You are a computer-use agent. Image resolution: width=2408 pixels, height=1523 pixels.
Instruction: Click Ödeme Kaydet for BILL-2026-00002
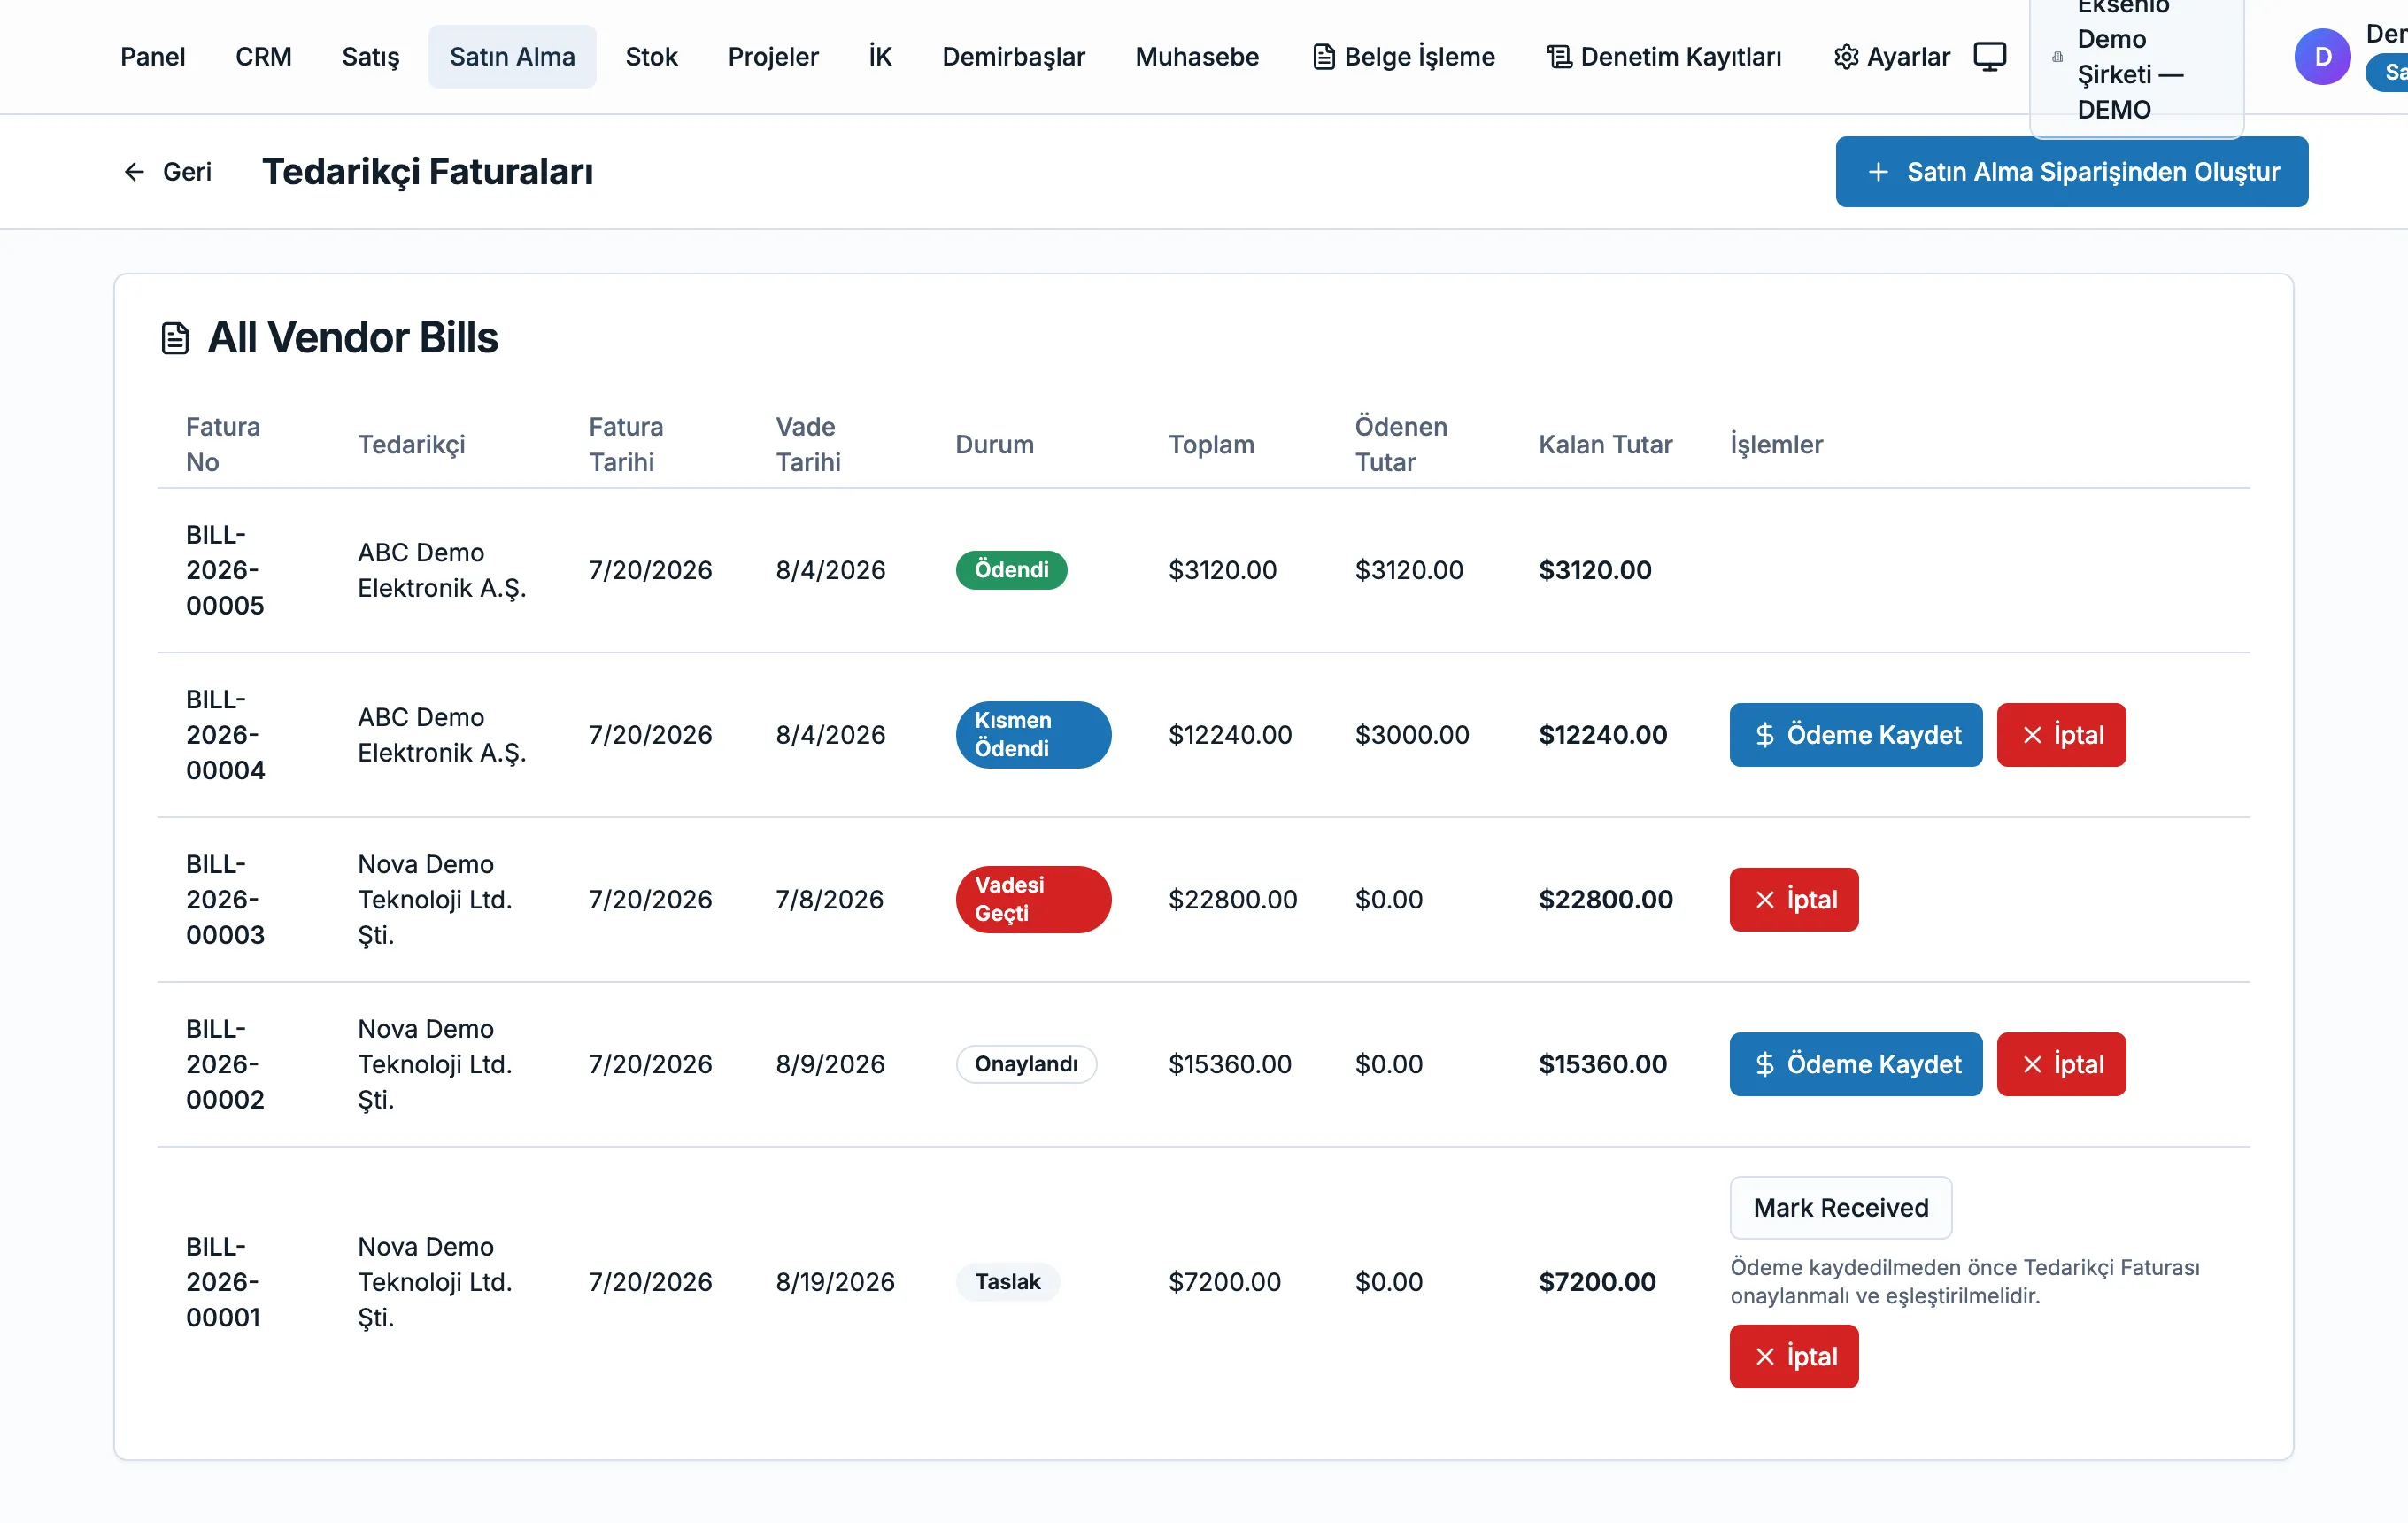[1855, 1064]
